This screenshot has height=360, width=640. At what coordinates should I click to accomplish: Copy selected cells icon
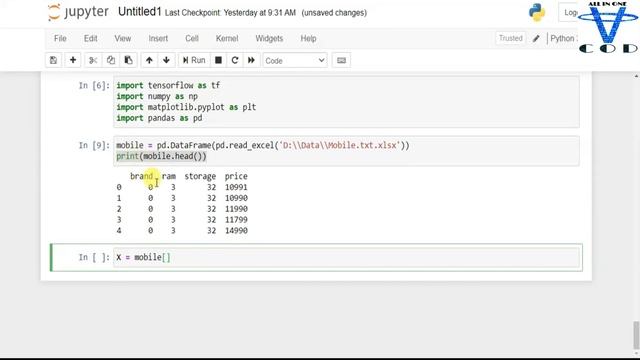pyautogui.click(x=111, y=60)
